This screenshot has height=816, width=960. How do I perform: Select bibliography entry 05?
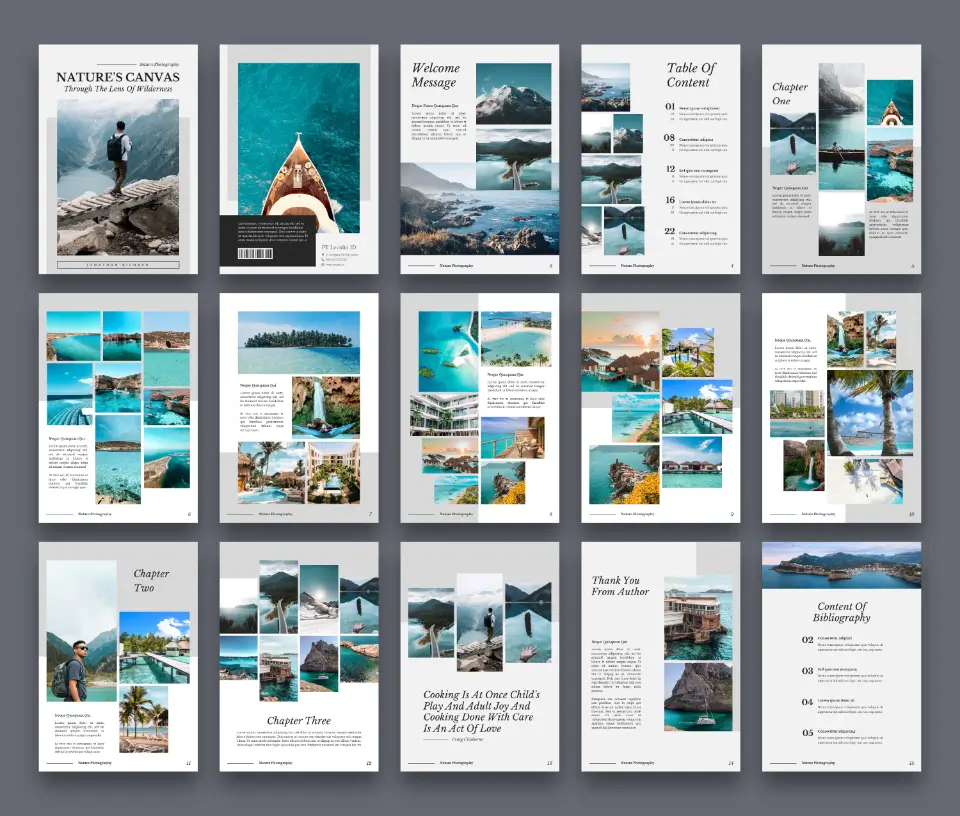pyautogui.click(x=842, y=736)
